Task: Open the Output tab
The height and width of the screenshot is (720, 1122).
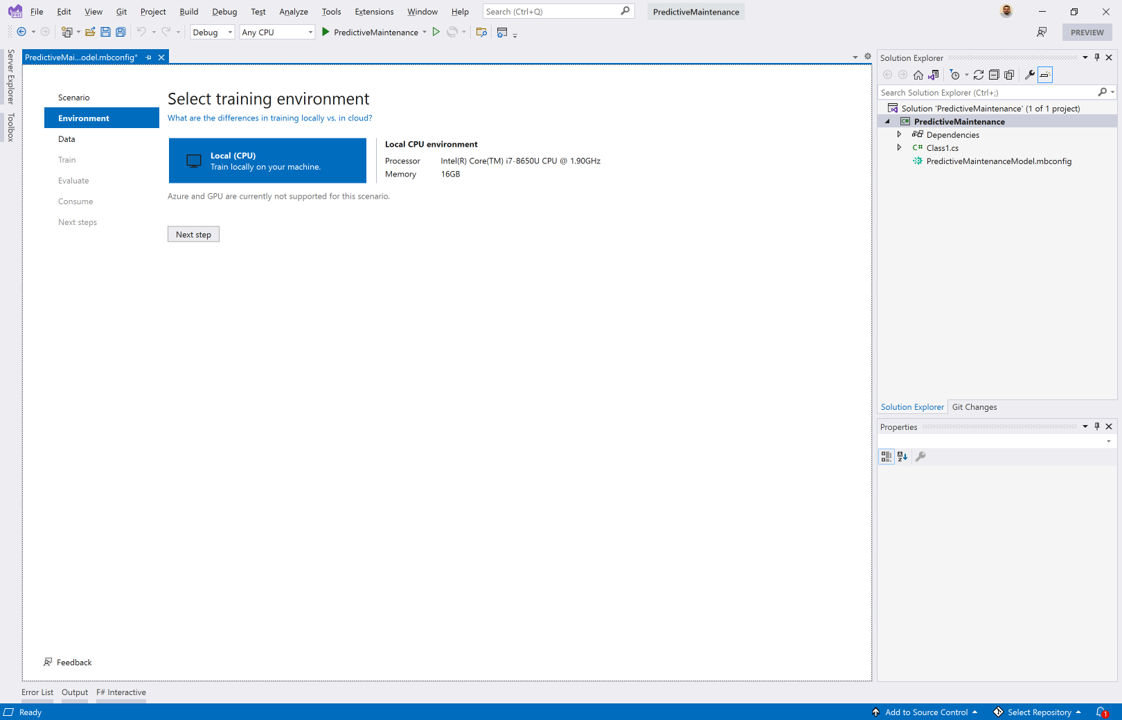Action: pos(74,692)
